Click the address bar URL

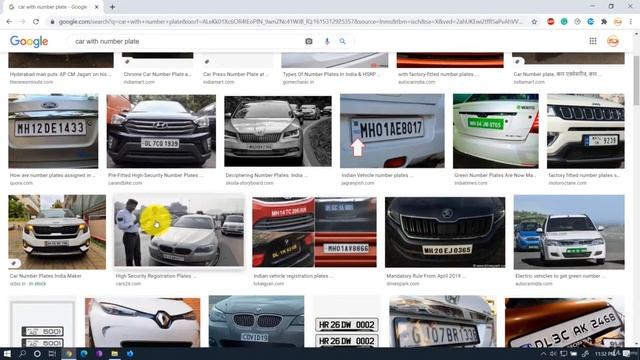point(290,22)
